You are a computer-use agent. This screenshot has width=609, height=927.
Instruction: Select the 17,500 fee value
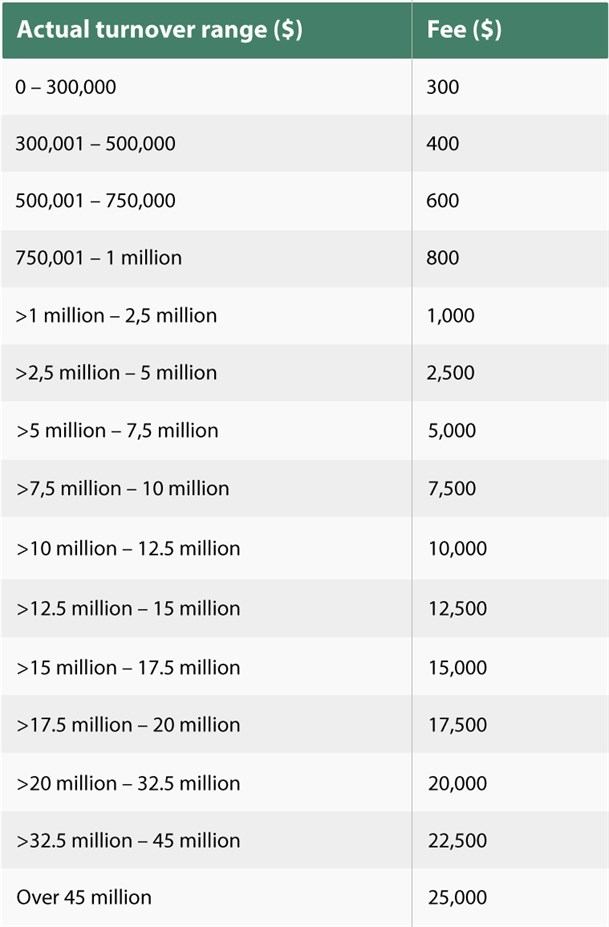pyautogui.click(x=456, y=725)
